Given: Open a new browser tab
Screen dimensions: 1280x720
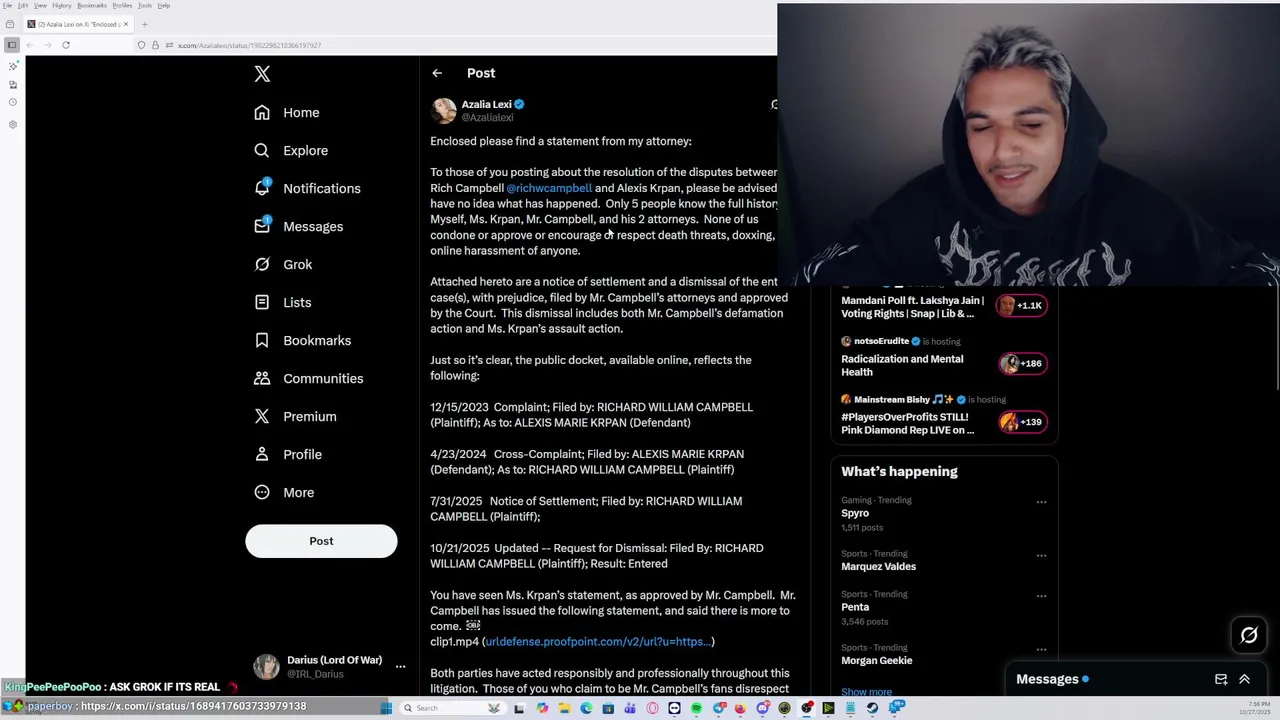Looking at the screenshot, I should pos(144,24).
